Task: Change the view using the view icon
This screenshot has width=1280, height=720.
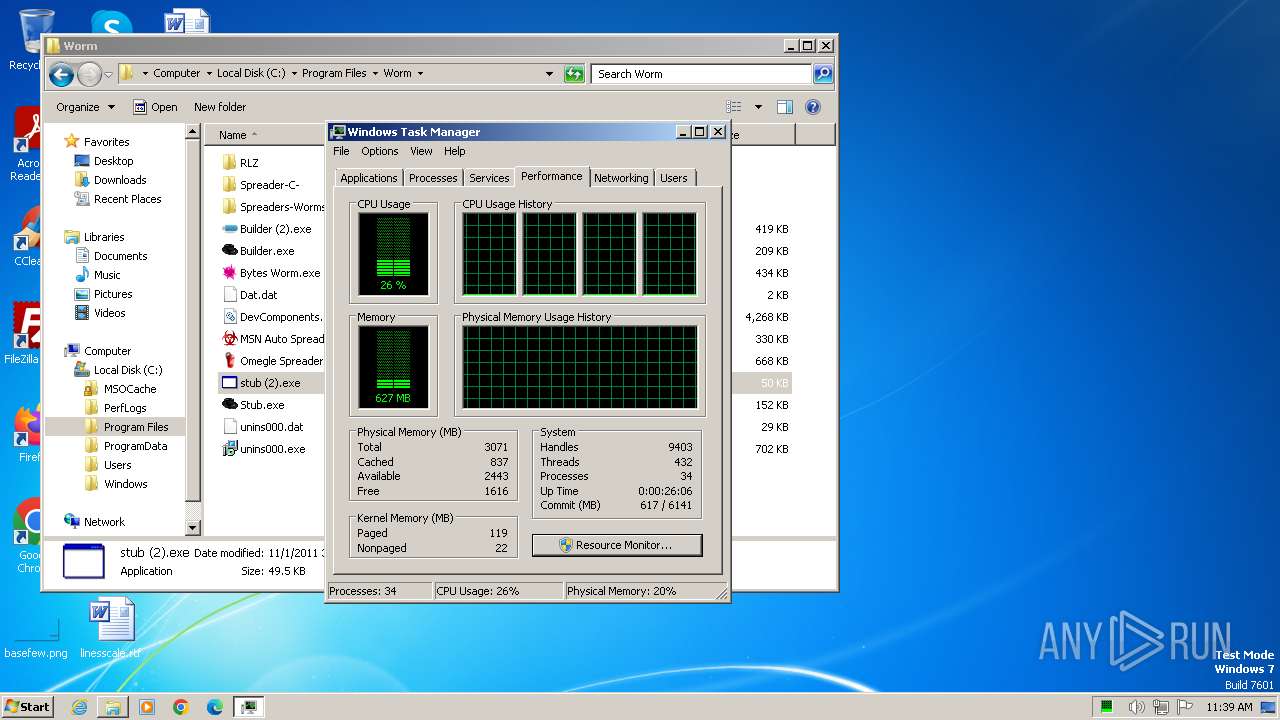Action: pyautogui.click(x=734, y=107)
